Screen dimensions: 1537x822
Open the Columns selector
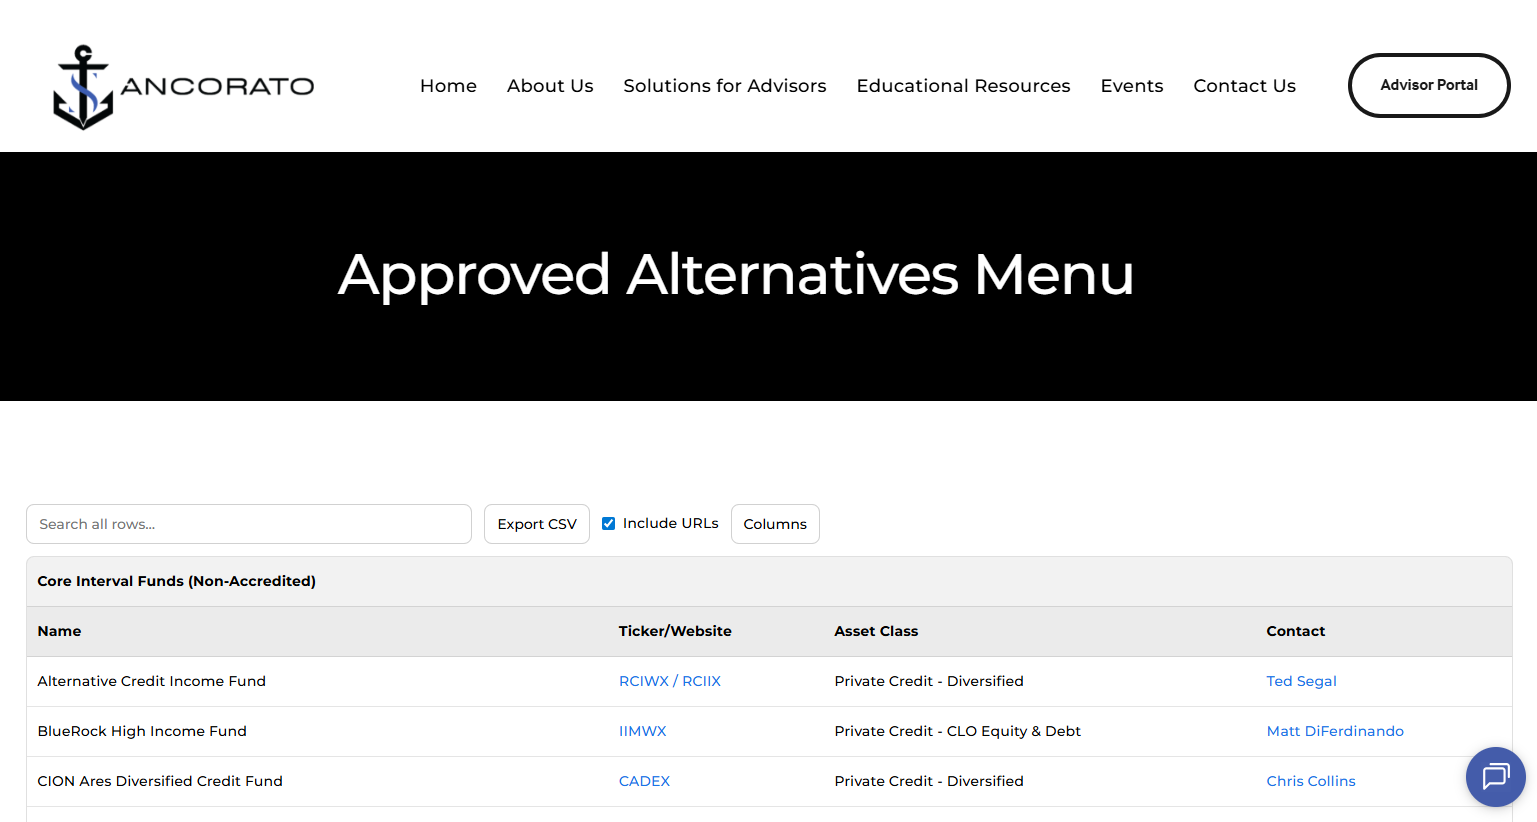[x=775, y=523]
